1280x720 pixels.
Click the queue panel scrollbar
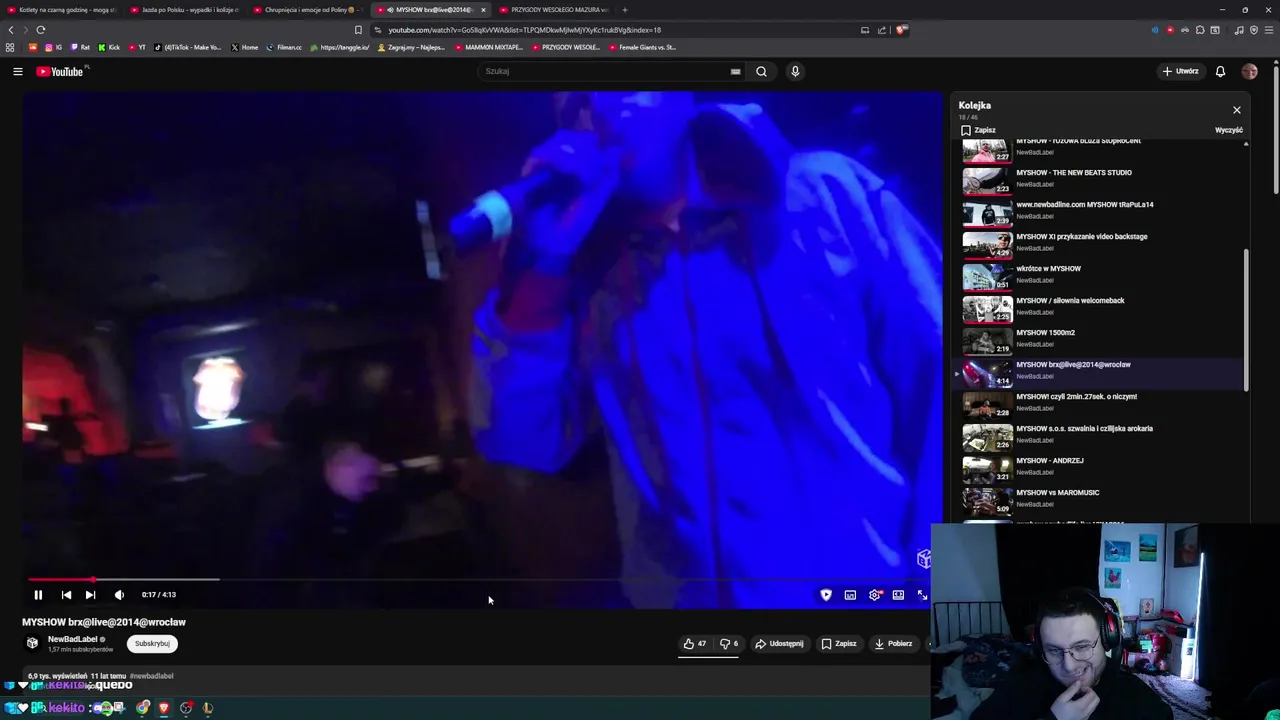click(x=1246, y=320)
